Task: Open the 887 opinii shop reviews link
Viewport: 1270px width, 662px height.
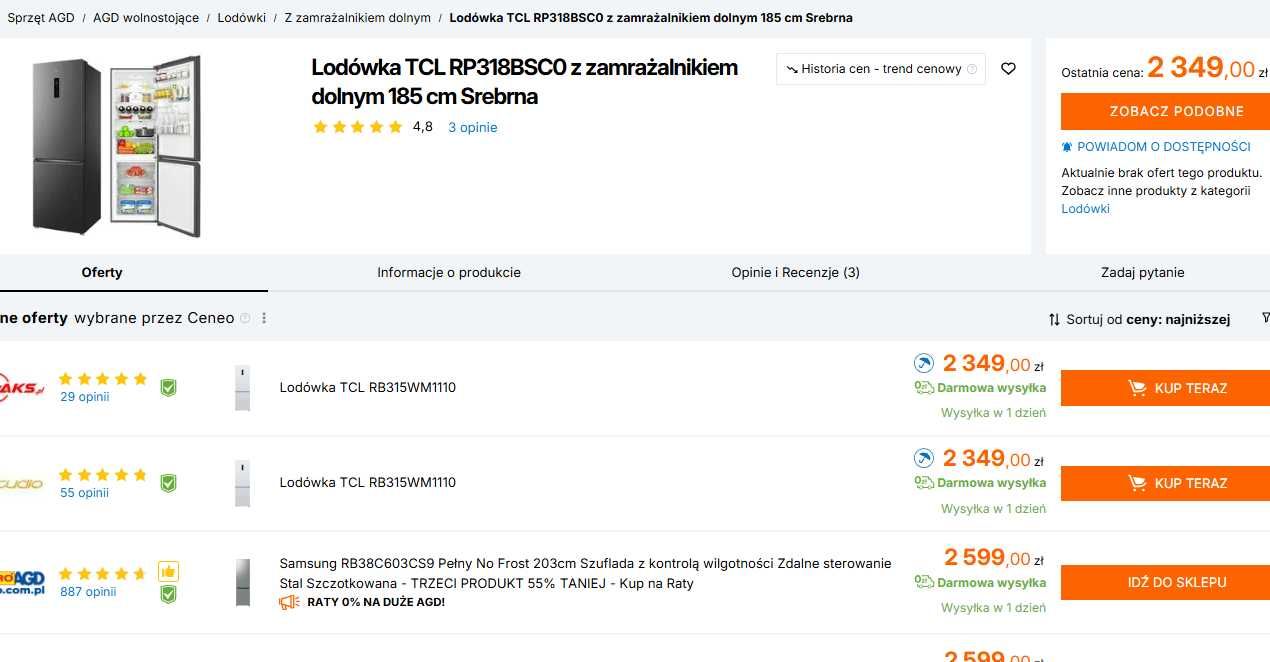Action: (88, 592)
